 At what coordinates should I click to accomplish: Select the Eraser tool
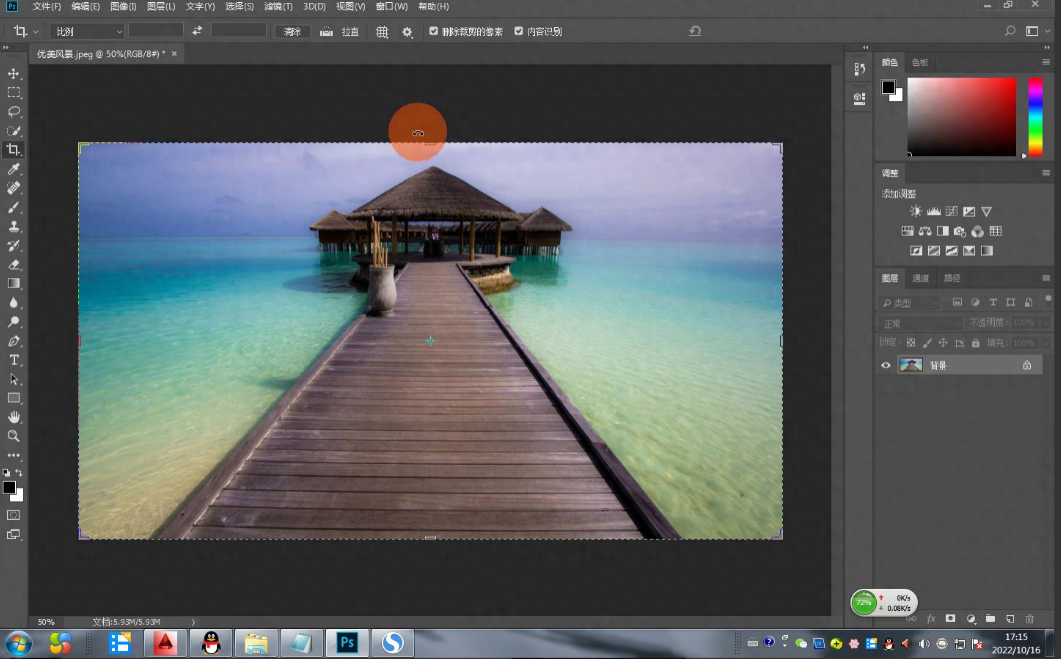(14, 265)
